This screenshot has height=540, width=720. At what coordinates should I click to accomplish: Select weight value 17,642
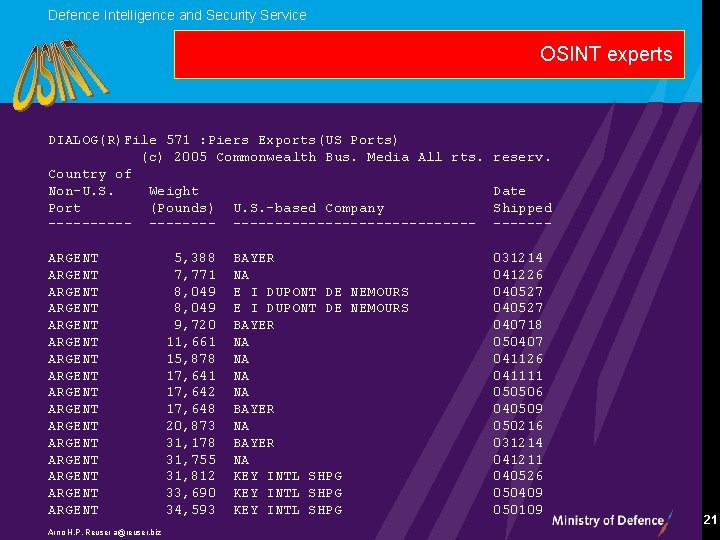click(x=191, y=393)
